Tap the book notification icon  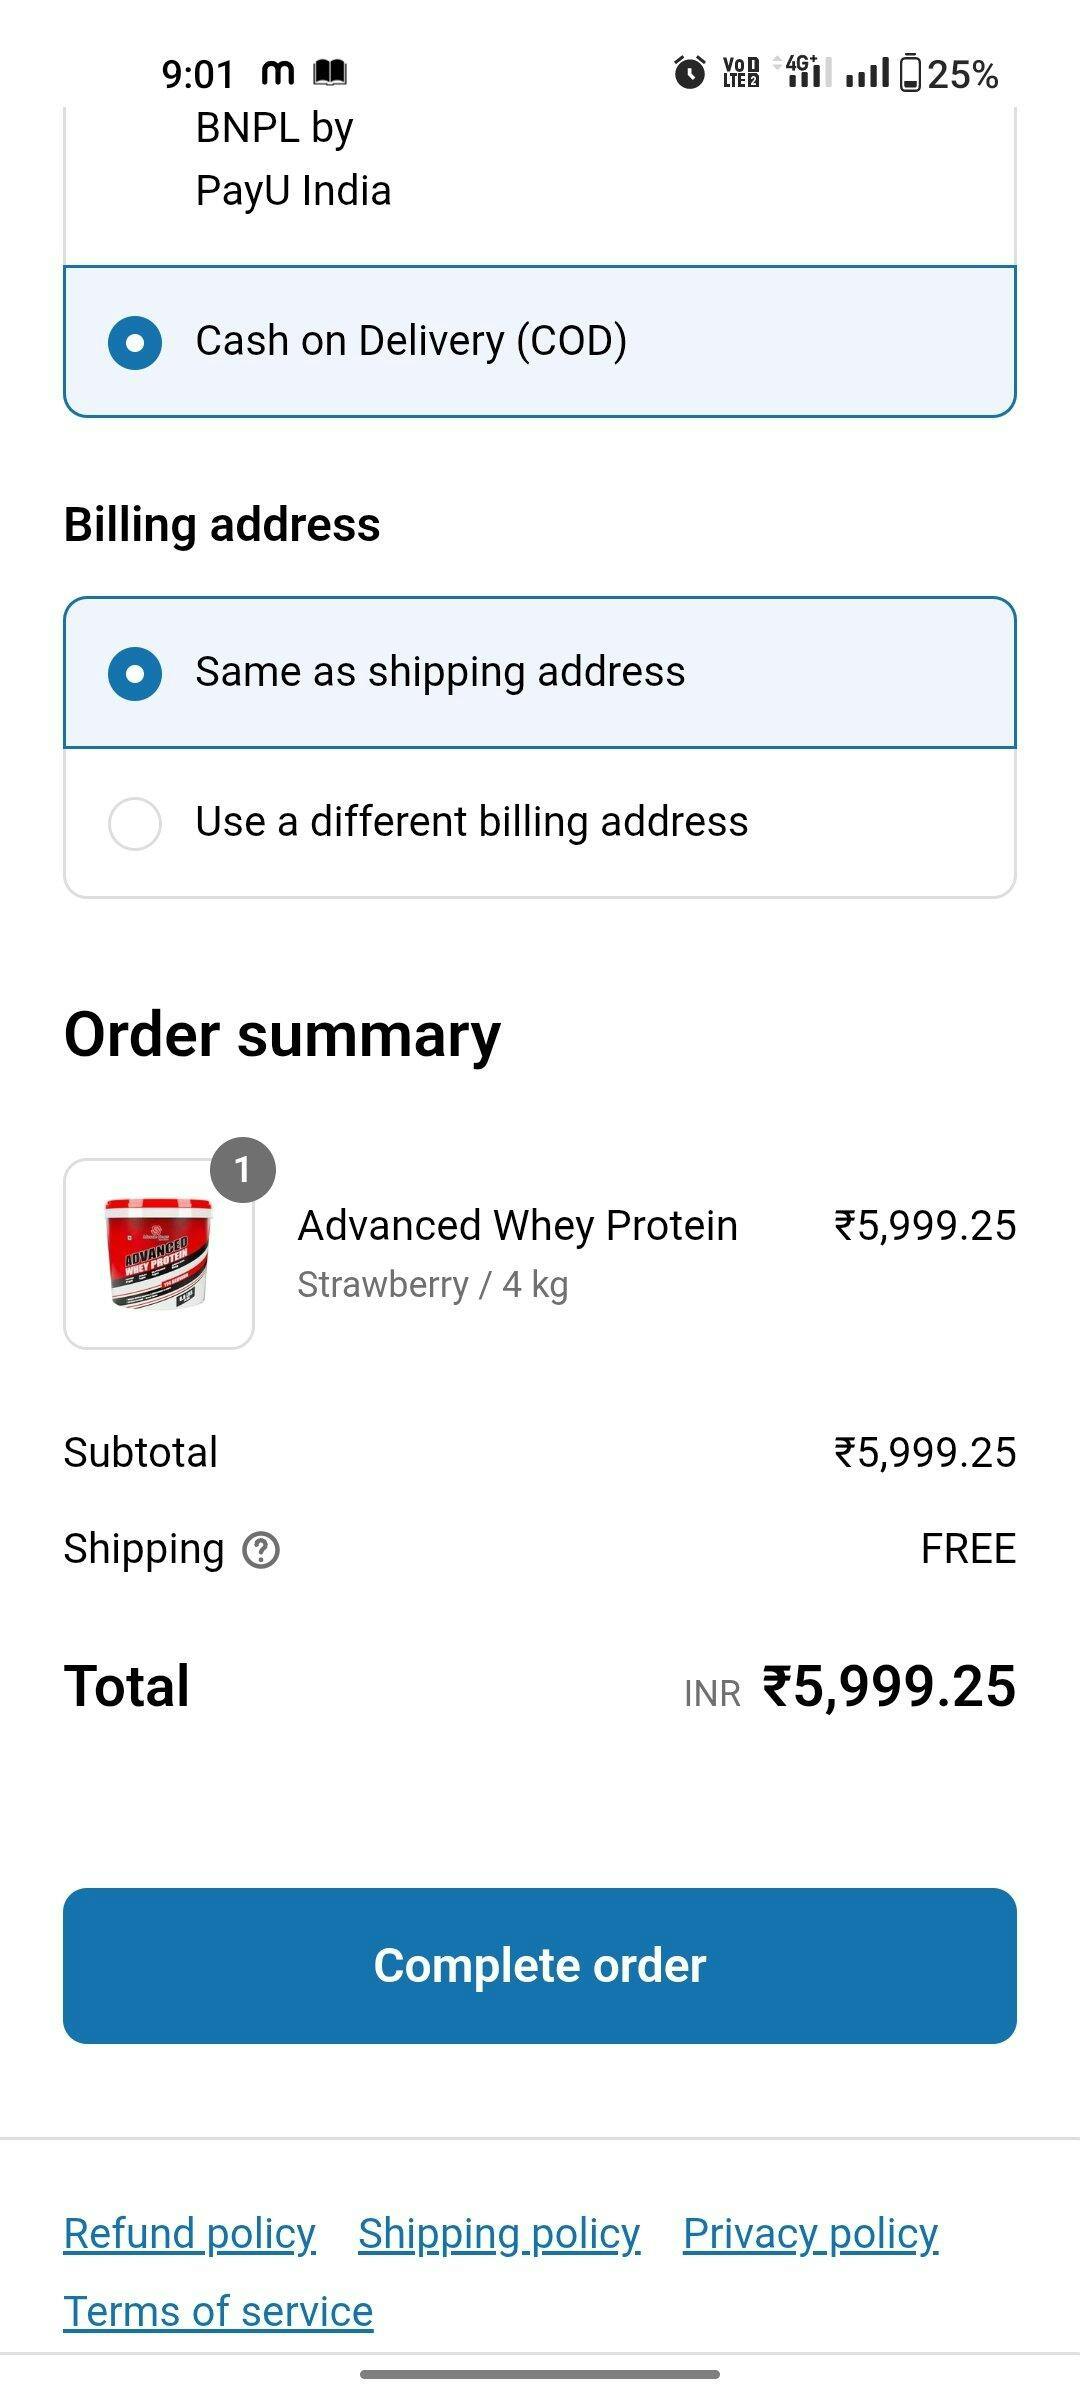click(x=330, y=72)
